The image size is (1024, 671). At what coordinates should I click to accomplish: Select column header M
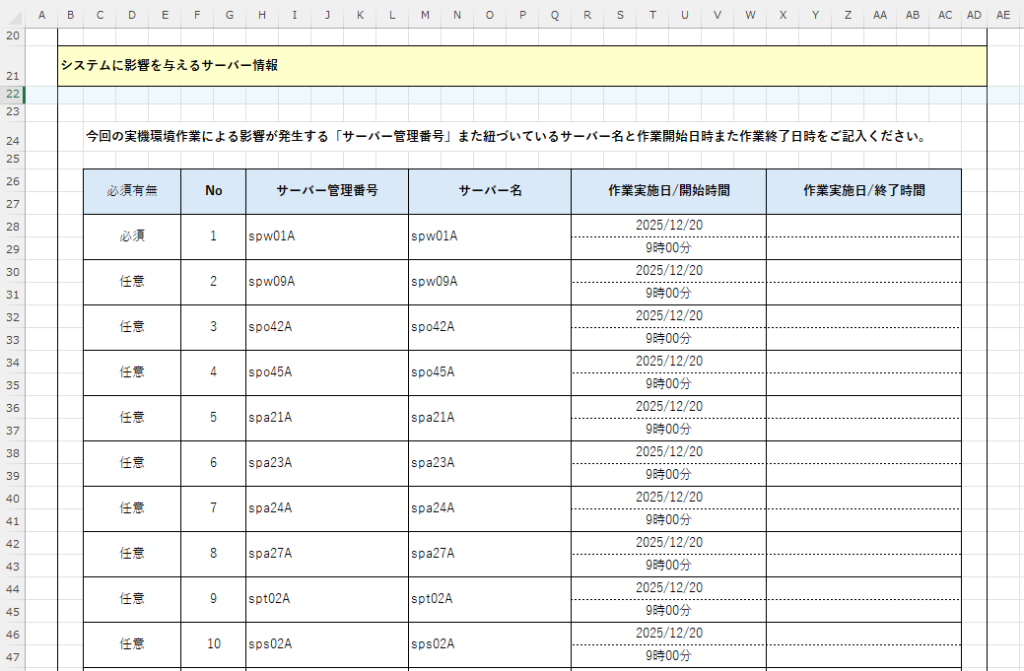425,15
